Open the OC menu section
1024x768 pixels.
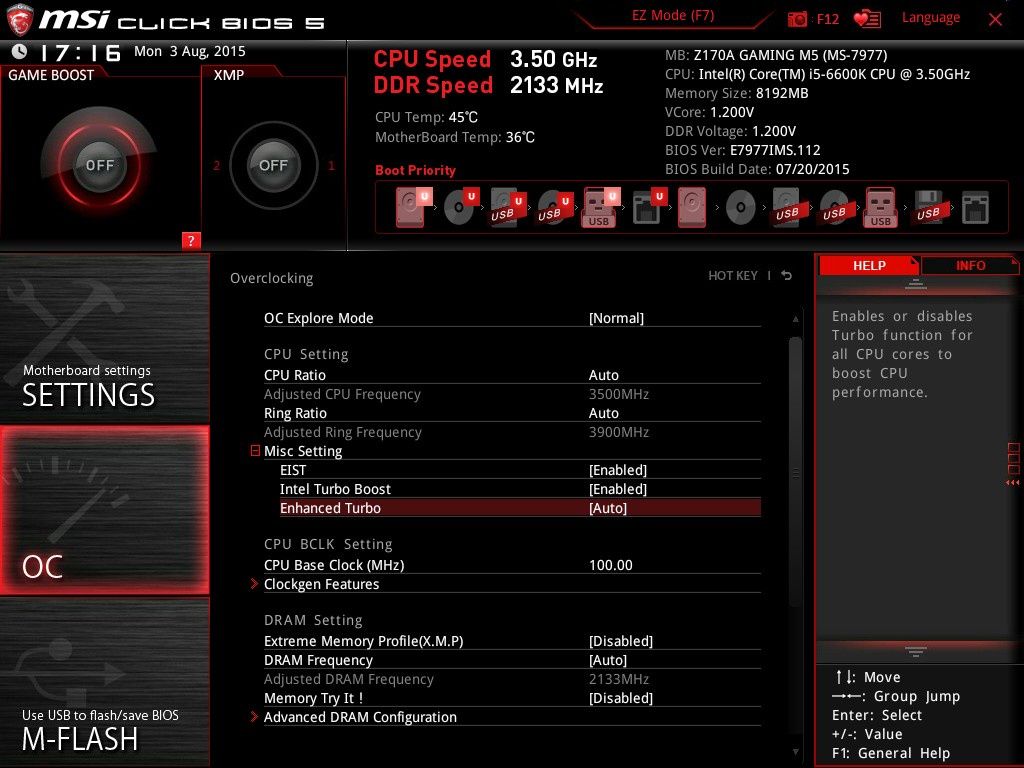pyautogui.click(x=104, y=510)
